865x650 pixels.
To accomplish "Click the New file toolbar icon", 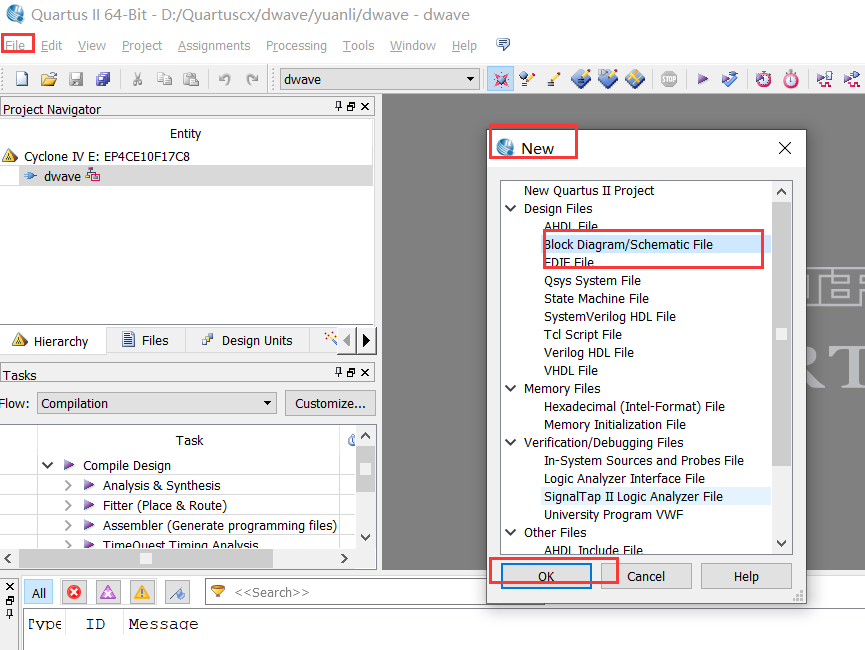I will tap(22, 79).
